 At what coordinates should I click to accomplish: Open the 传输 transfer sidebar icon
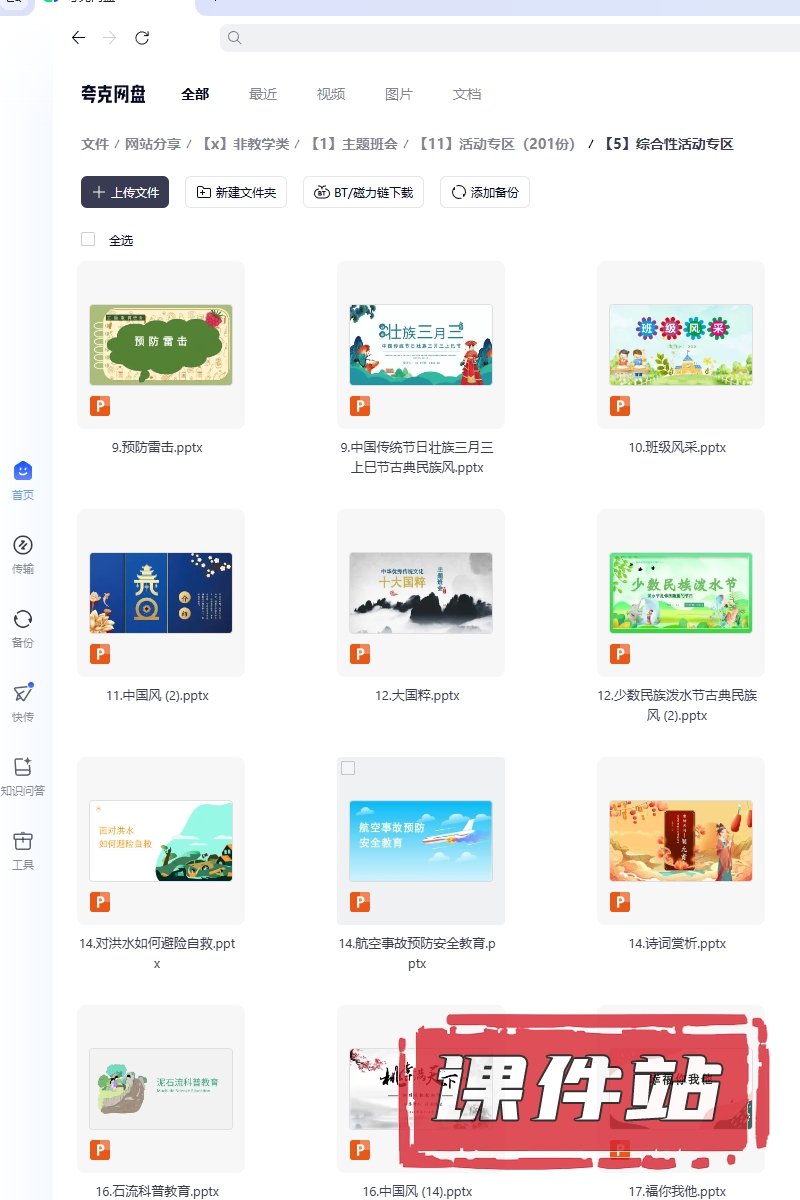pos(22,546)
